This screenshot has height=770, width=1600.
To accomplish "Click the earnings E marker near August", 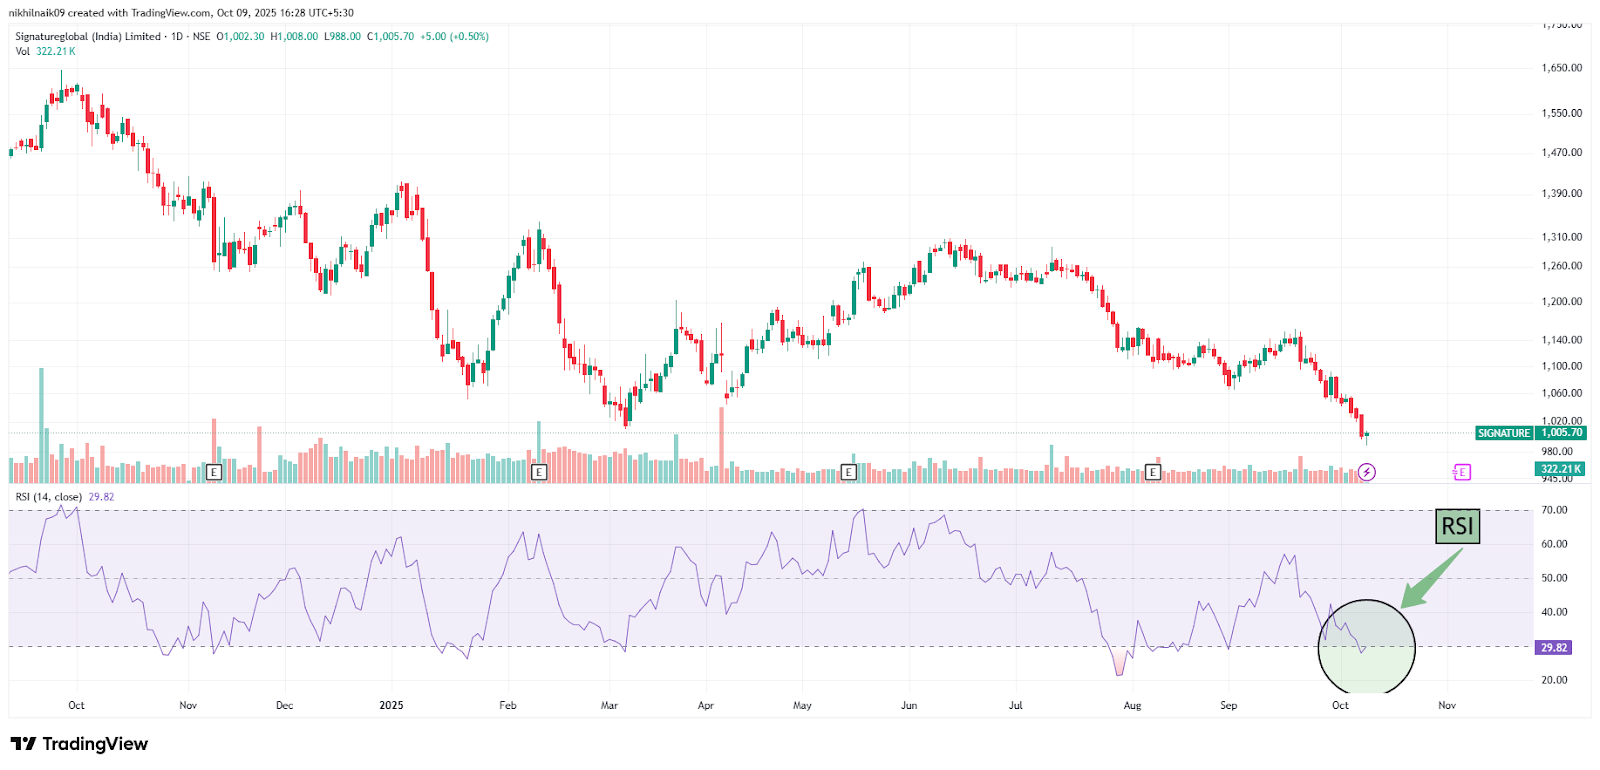I will (1153, 472).
